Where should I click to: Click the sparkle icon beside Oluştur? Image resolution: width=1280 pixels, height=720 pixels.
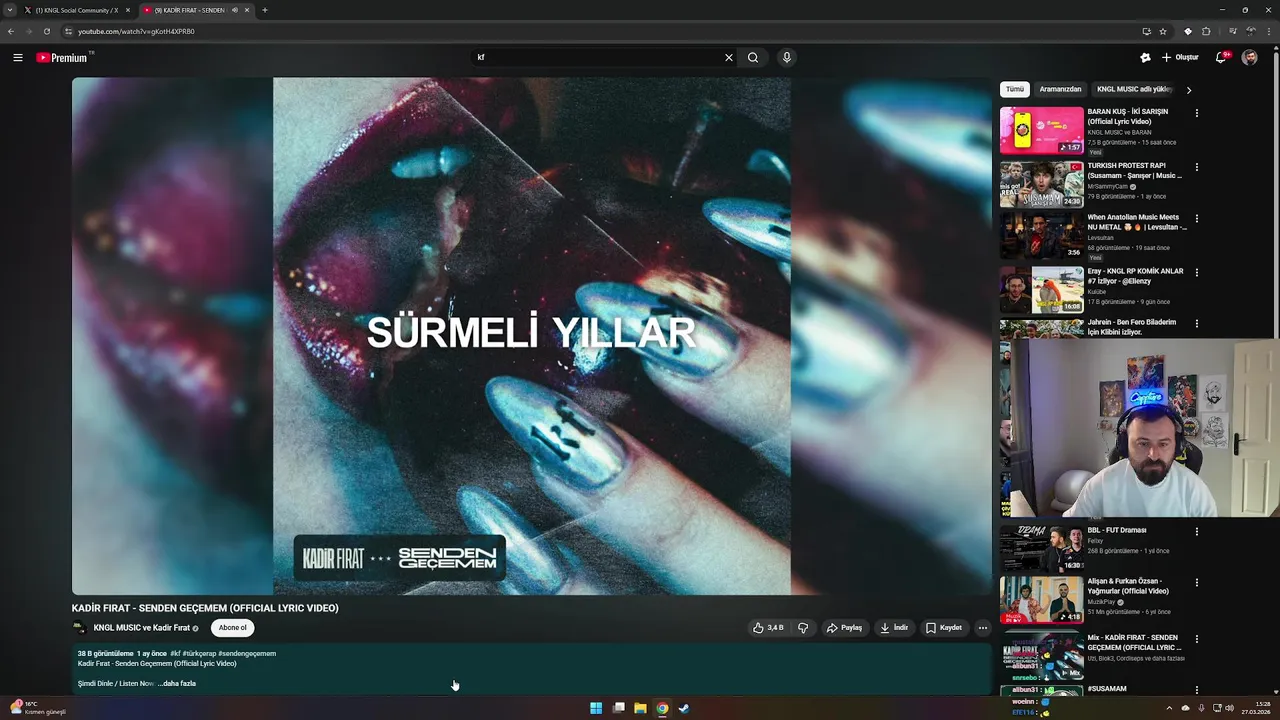point(1145,58)
